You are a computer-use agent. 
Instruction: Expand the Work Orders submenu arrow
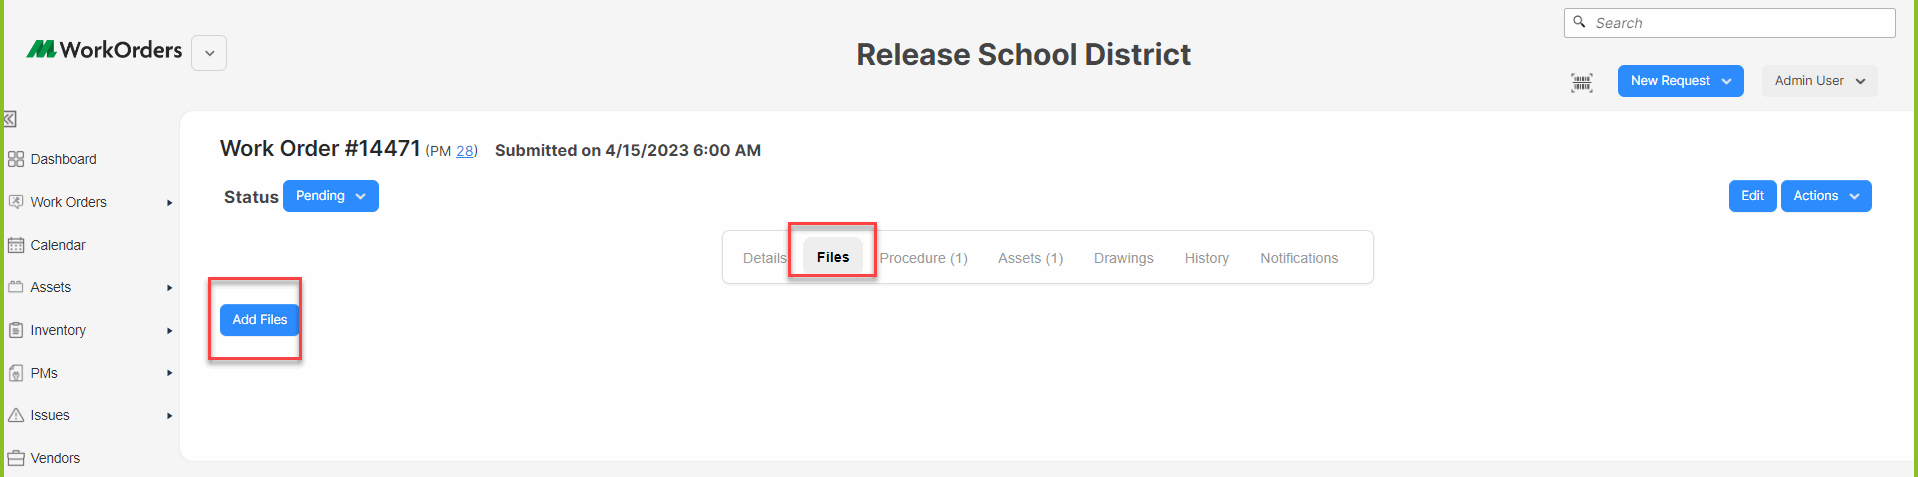pos(170,203)
